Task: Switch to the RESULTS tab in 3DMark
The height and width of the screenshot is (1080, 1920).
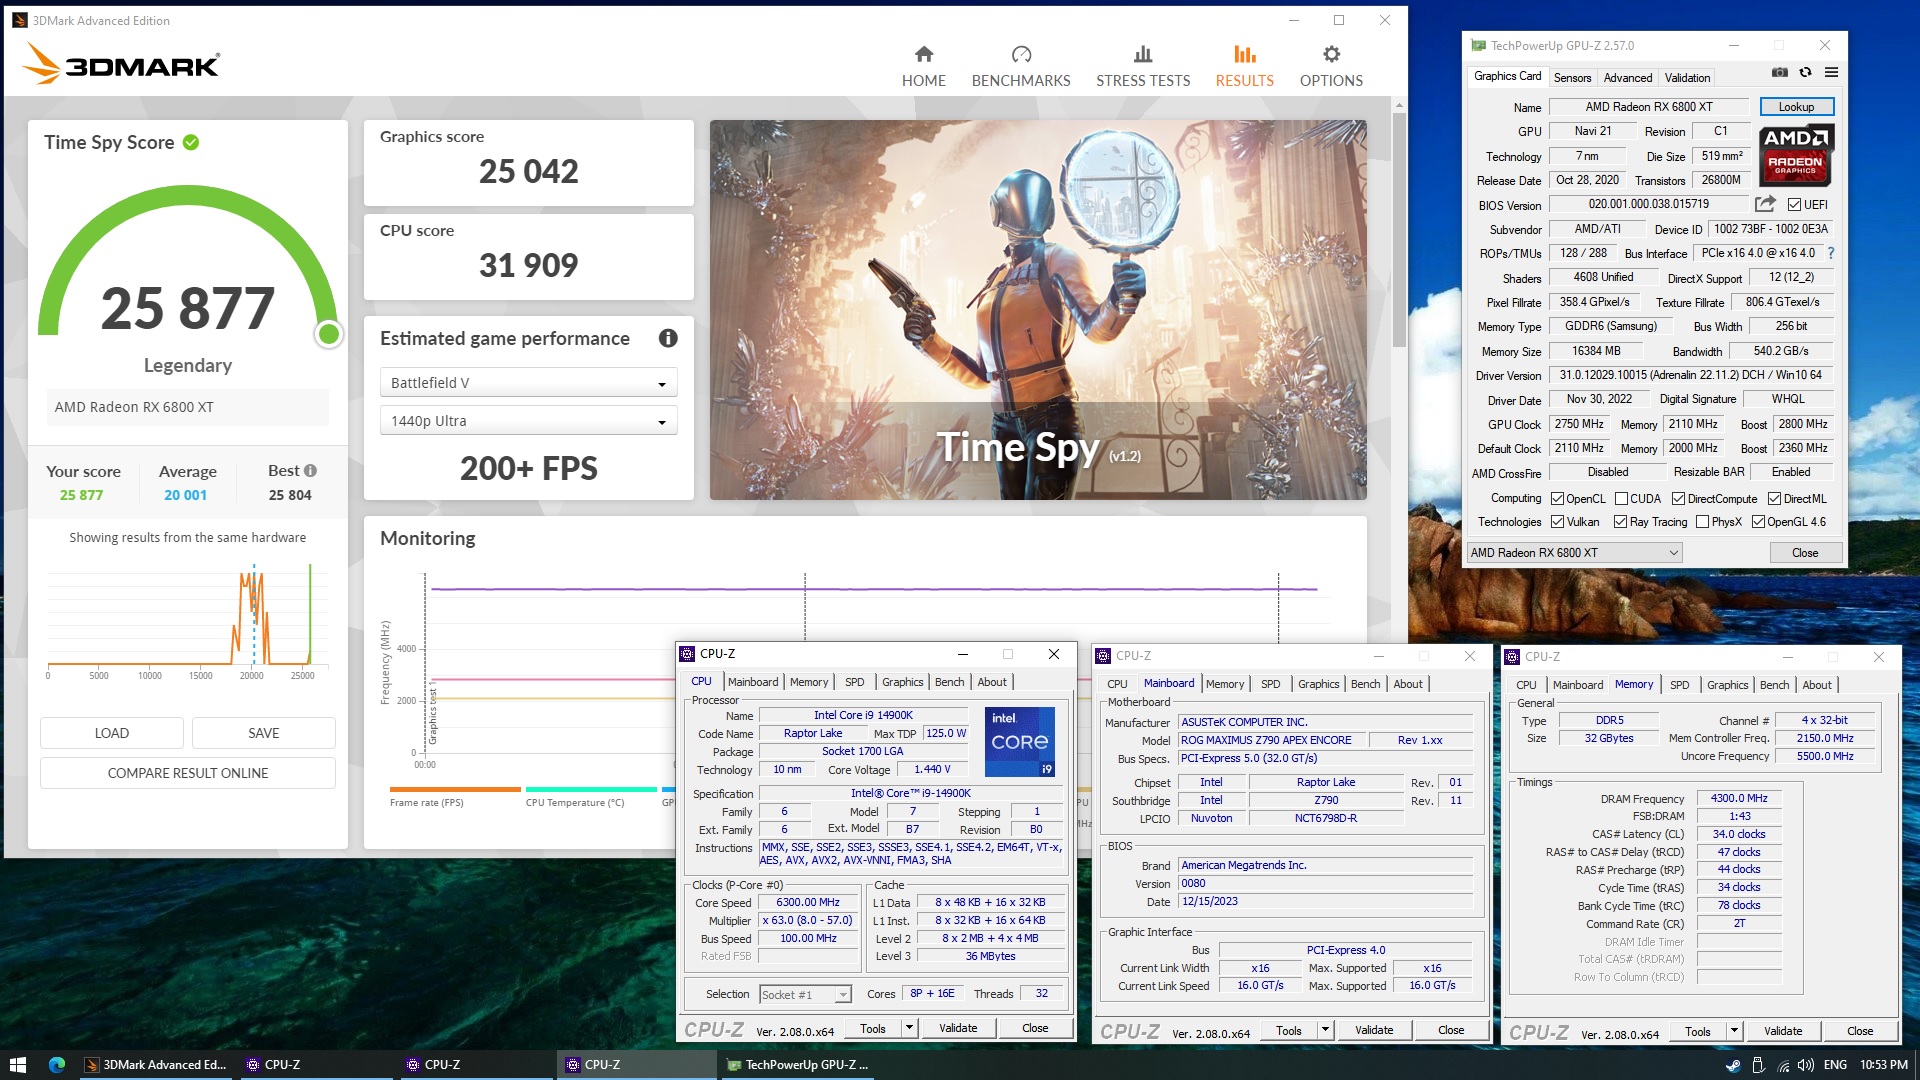Action: click(x=1244, y=66)
